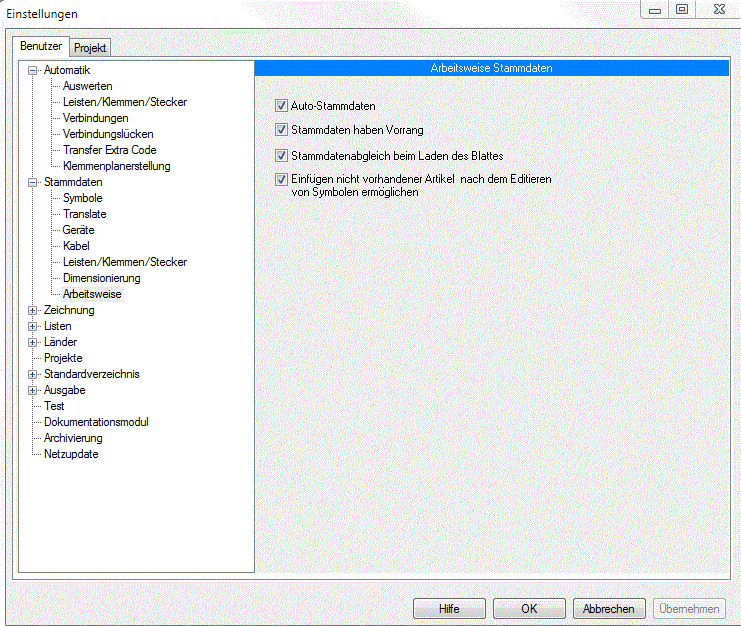Collapse the Automatik tree node

tap(32, 70)
